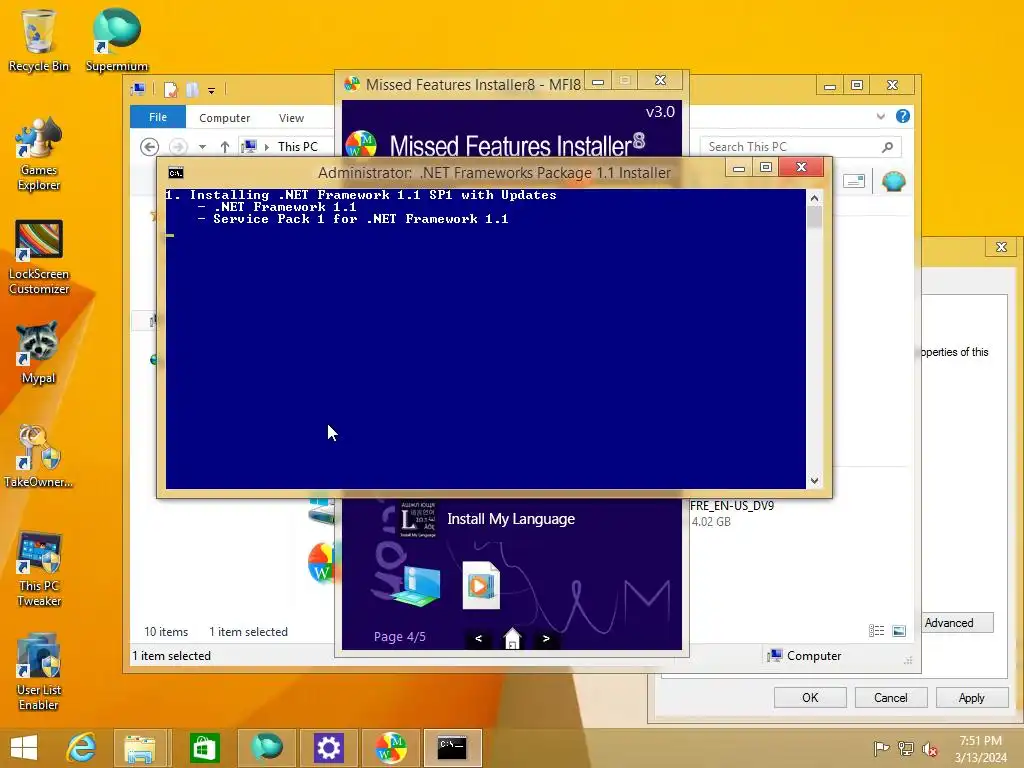Open Games Explorer desktop shortcut
The image size is (1024, 768).
tap(39, 155)
